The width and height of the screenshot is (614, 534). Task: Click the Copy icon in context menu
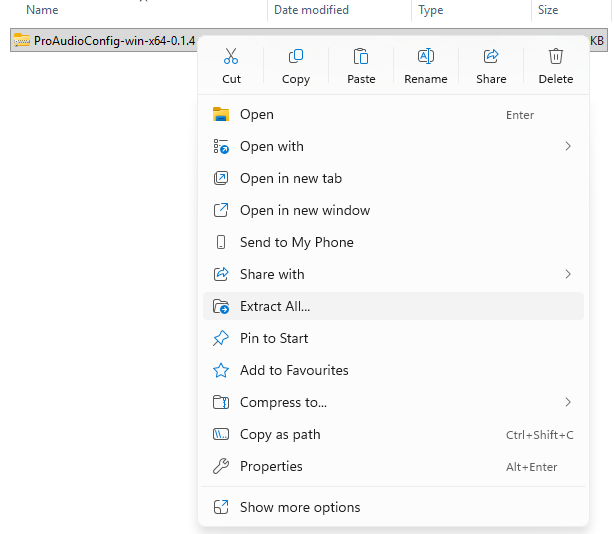pos(296,56)
